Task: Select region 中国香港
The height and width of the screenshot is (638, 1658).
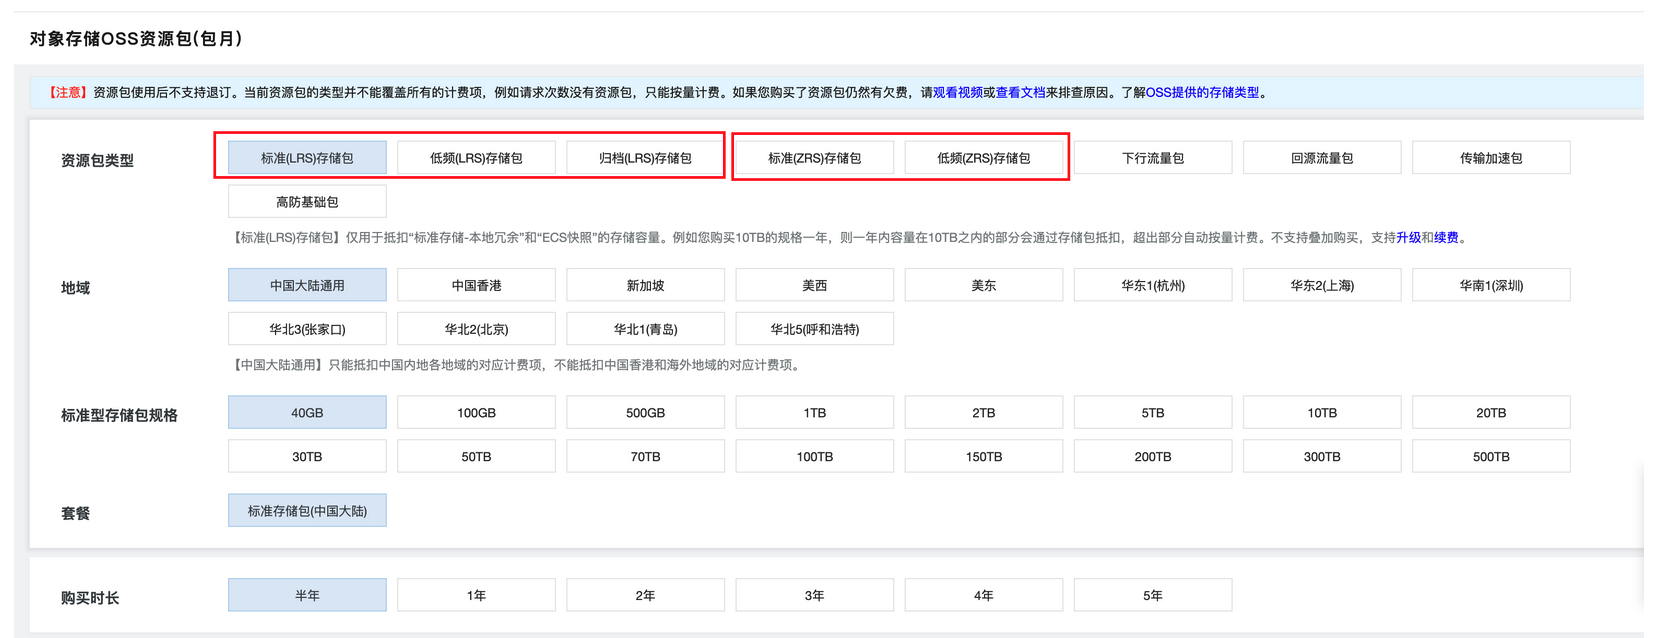Action: tap(476, 285)
